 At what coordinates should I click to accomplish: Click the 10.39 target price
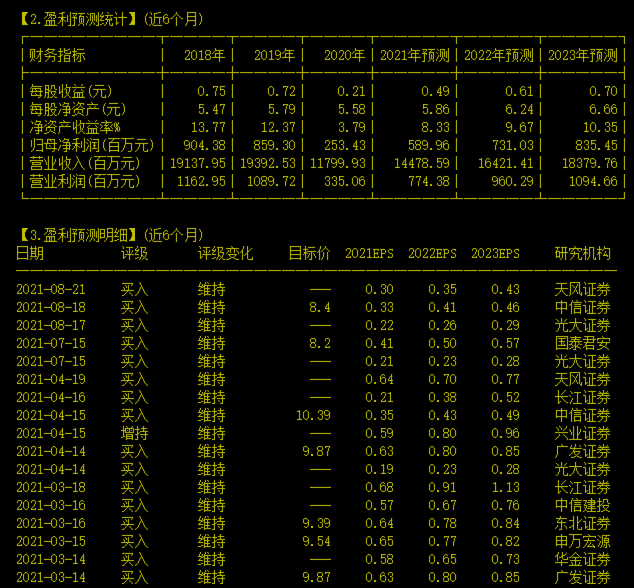click(x=313, y=415)
